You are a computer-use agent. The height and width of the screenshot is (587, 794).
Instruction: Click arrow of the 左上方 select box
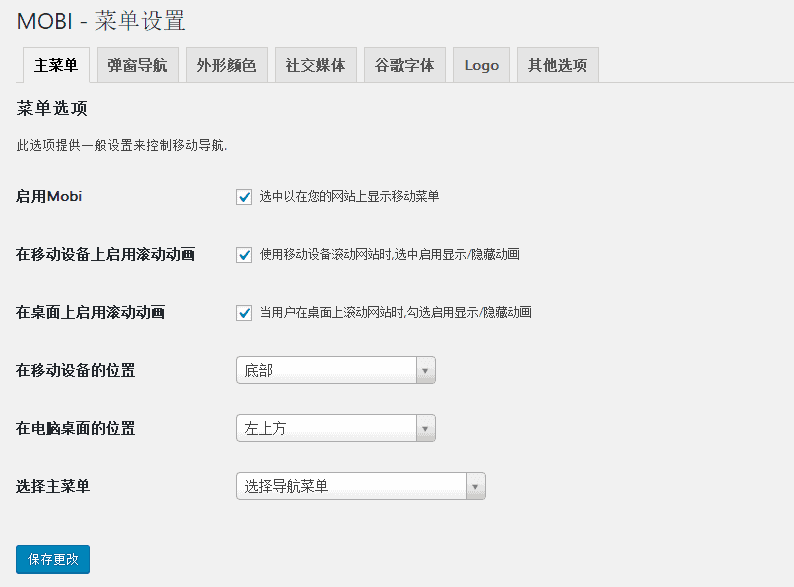click(425, 428)
